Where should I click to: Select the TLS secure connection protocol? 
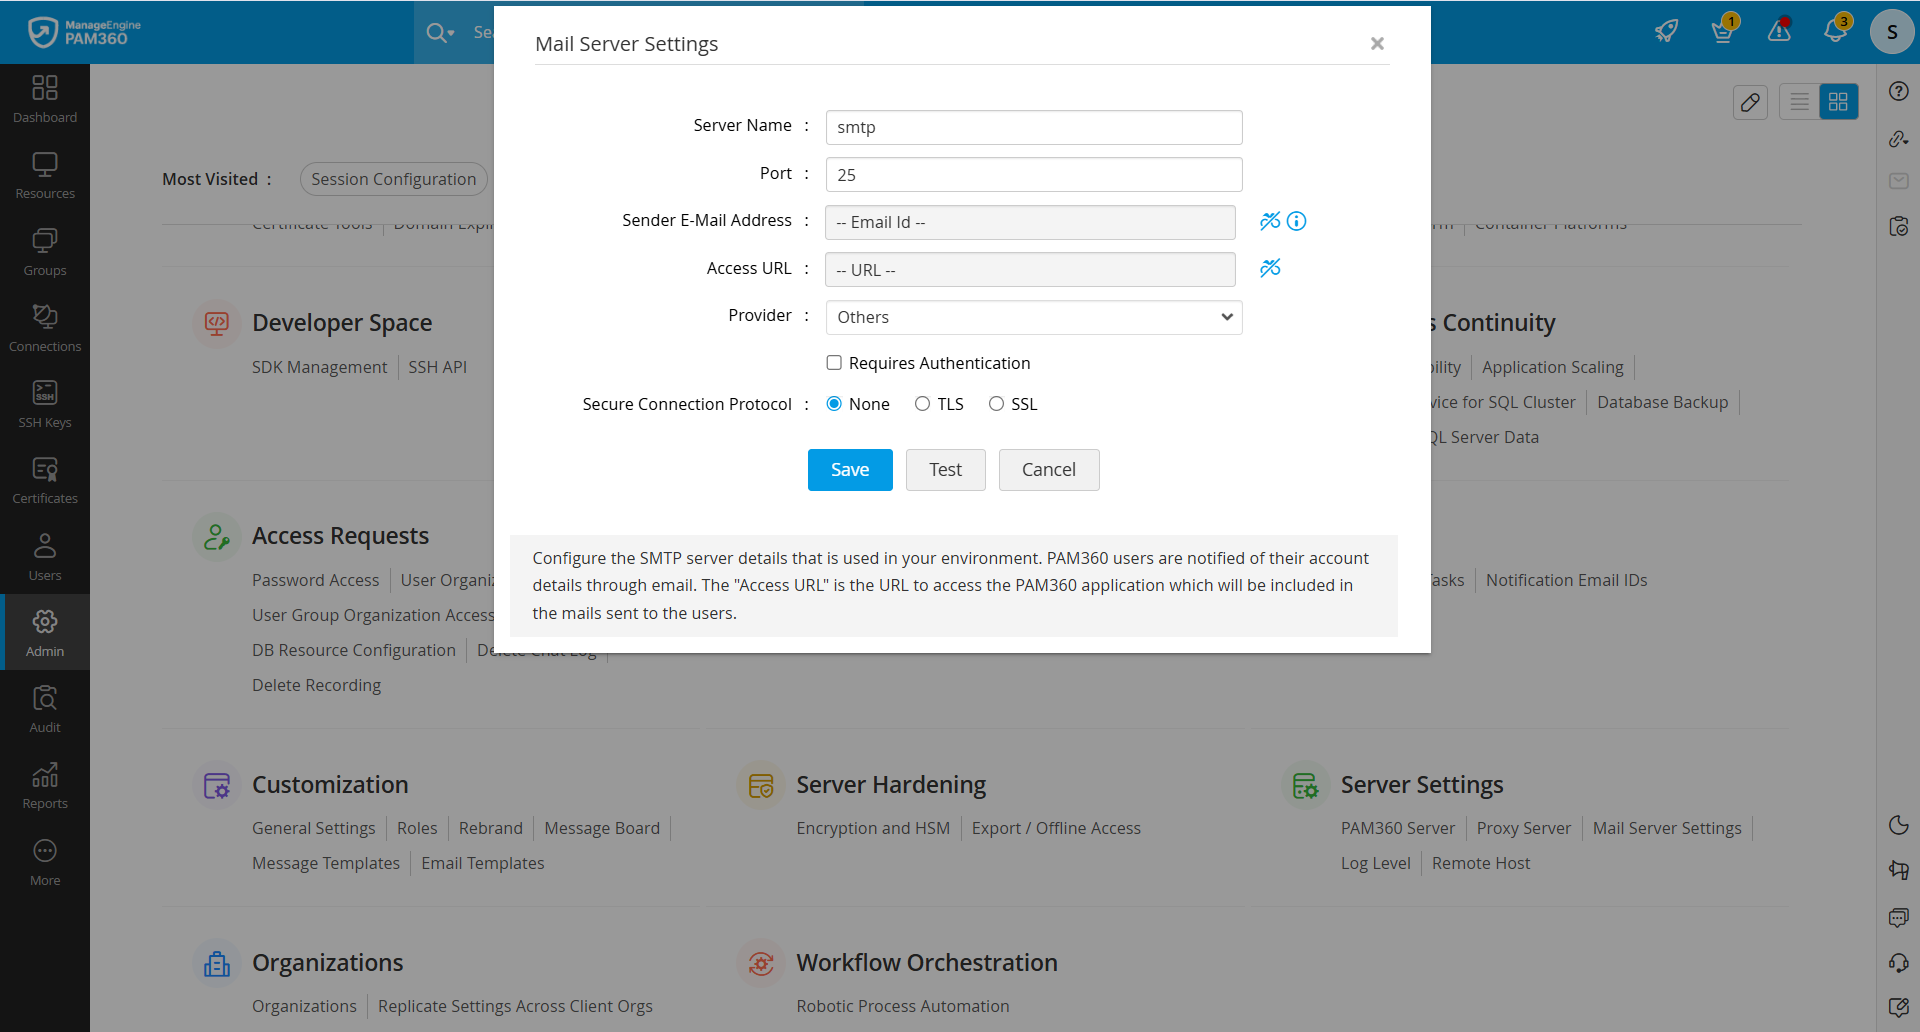[923, 403]
